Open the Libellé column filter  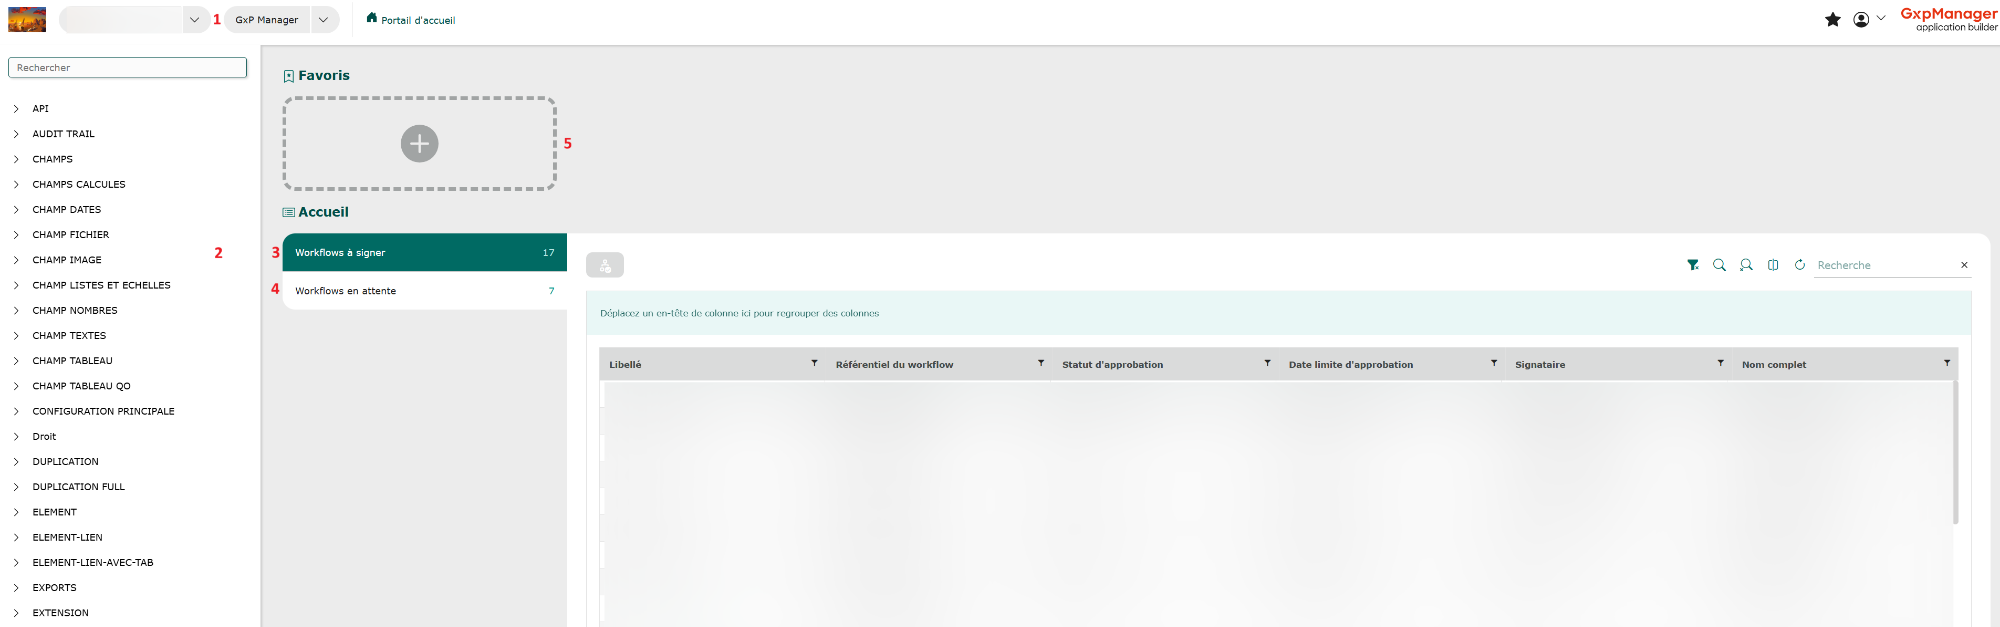tap(814, 363)
